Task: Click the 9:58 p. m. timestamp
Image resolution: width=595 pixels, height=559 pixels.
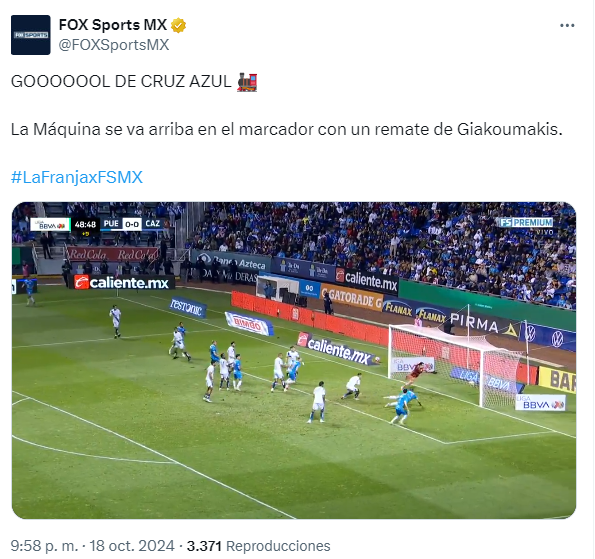Action: point(44,546)
